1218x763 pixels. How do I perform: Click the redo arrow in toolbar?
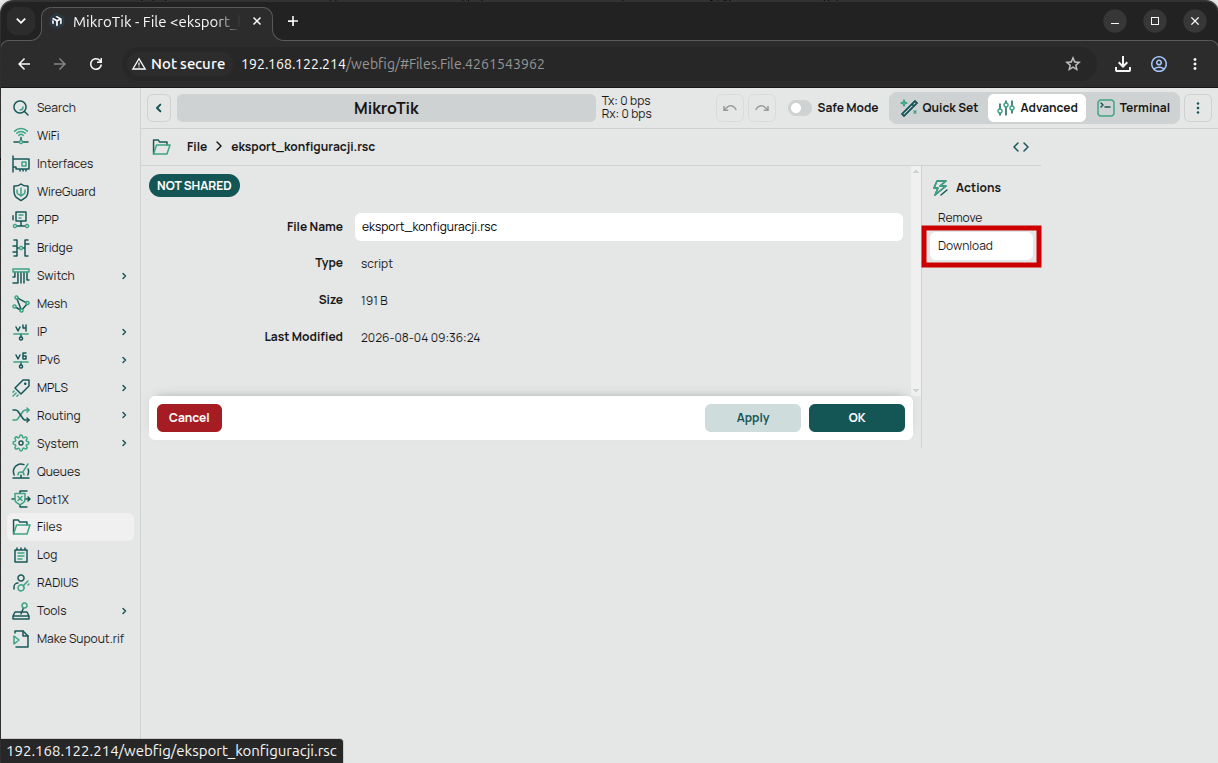762,108
